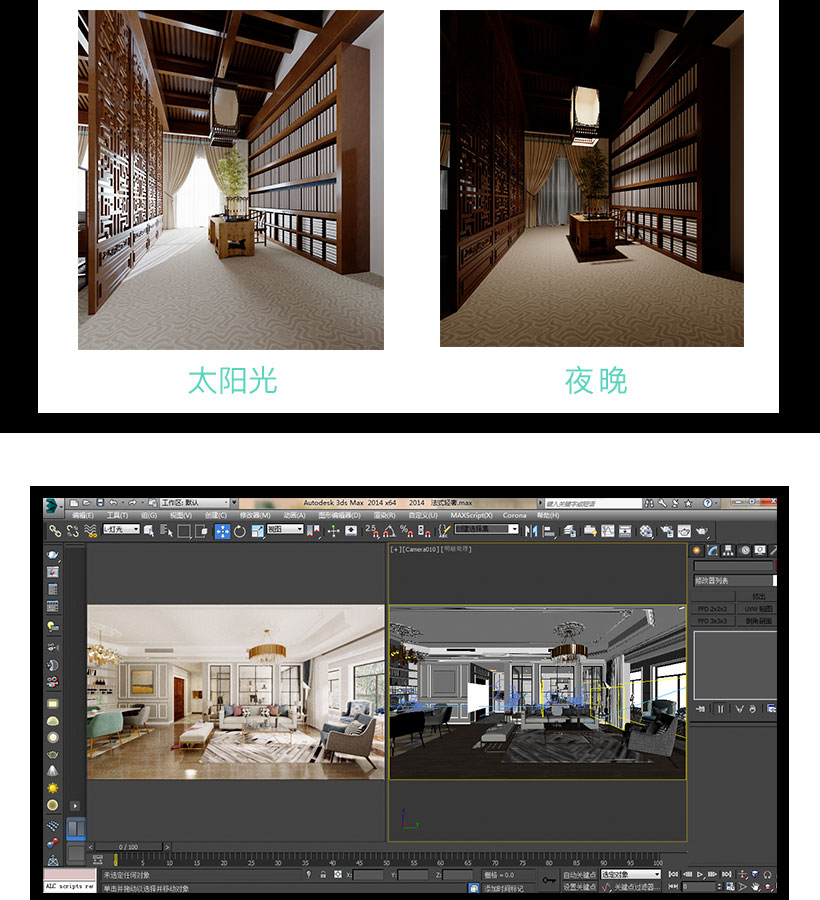The width and height of the screenshot is (820, 900).
Task: Click the UVW 贴图 modifier button
Action: coord(757,608)
